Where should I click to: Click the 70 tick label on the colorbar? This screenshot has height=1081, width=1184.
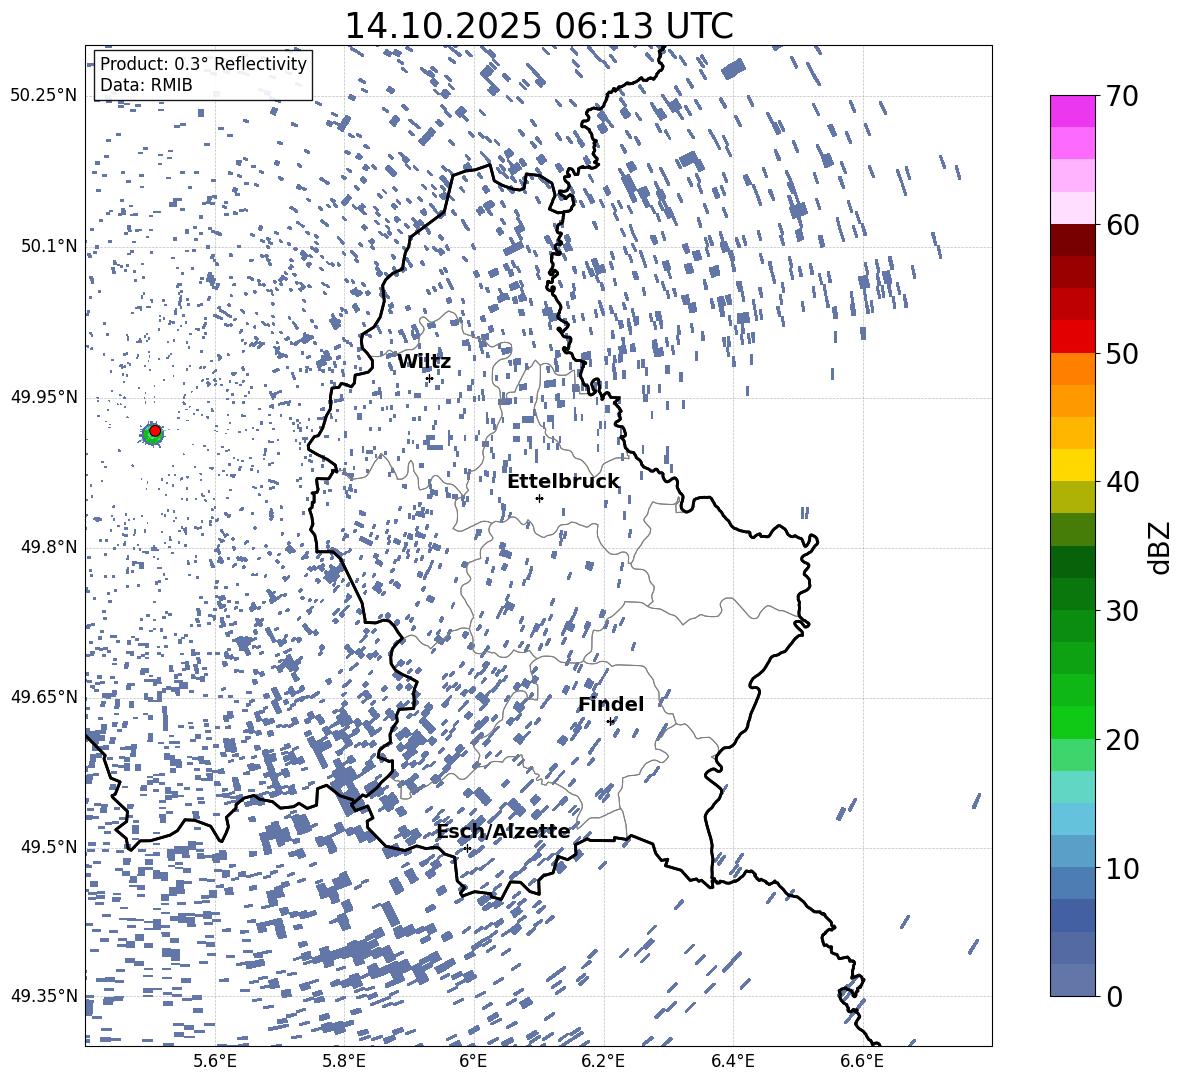[1122, 97]
